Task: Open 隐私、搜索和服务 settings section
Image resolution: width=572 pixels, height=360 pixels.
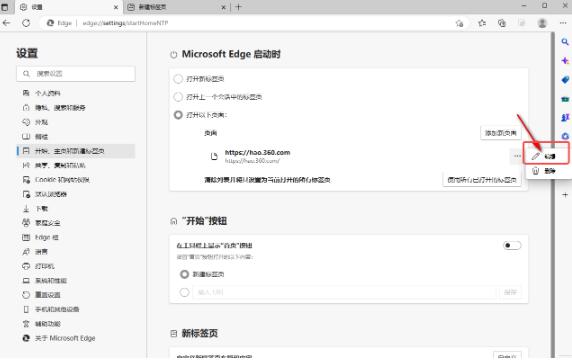Action: [x=76, y=108]
